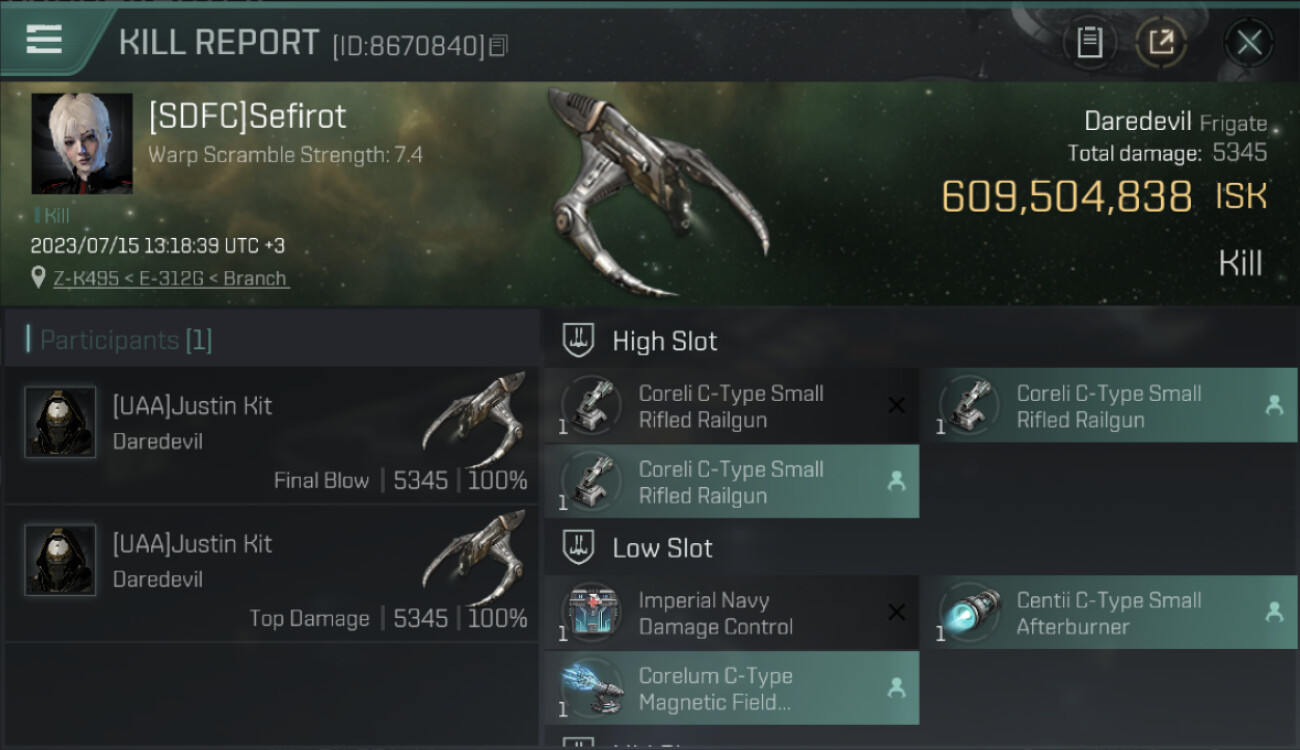Share kill report via export icon
This screenshot has width=1300, height=750.
click(1161, 42)
